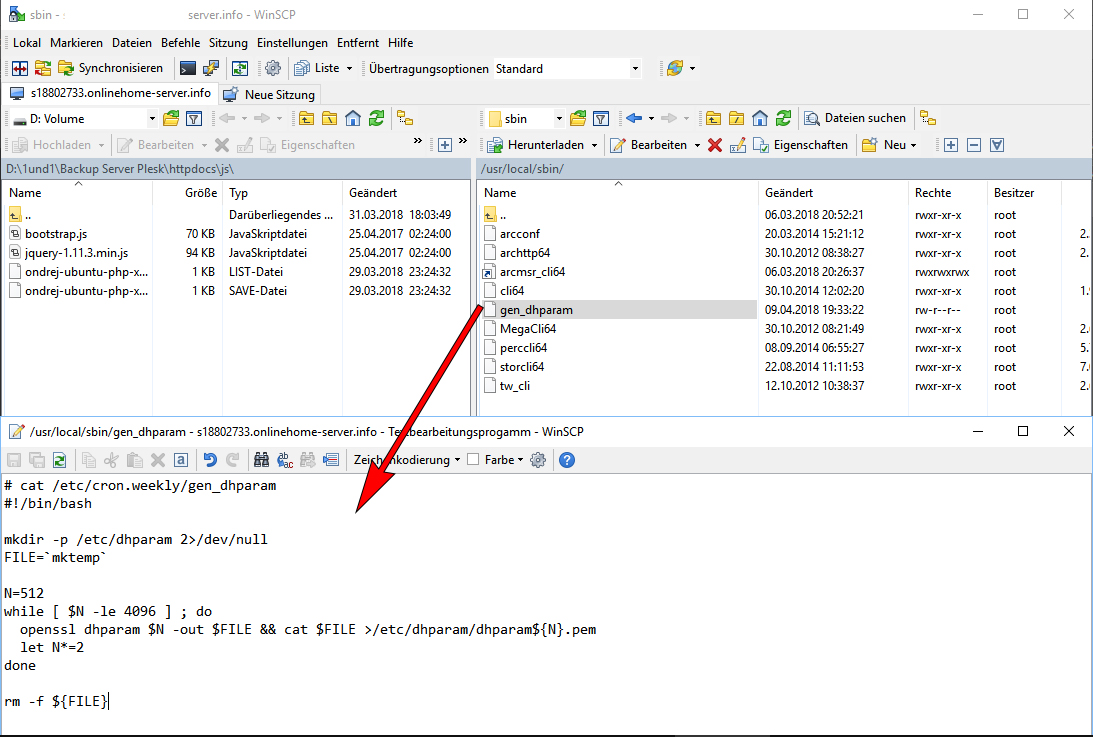This screenshot has height=737, width=1093.
Task: Reload file in the text editor
Action: point(60,460)
